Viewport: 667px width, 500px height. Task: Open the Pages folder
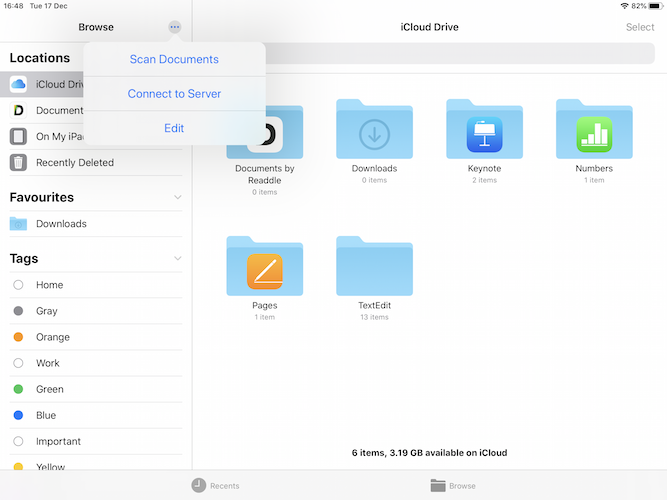pos(265,266)
